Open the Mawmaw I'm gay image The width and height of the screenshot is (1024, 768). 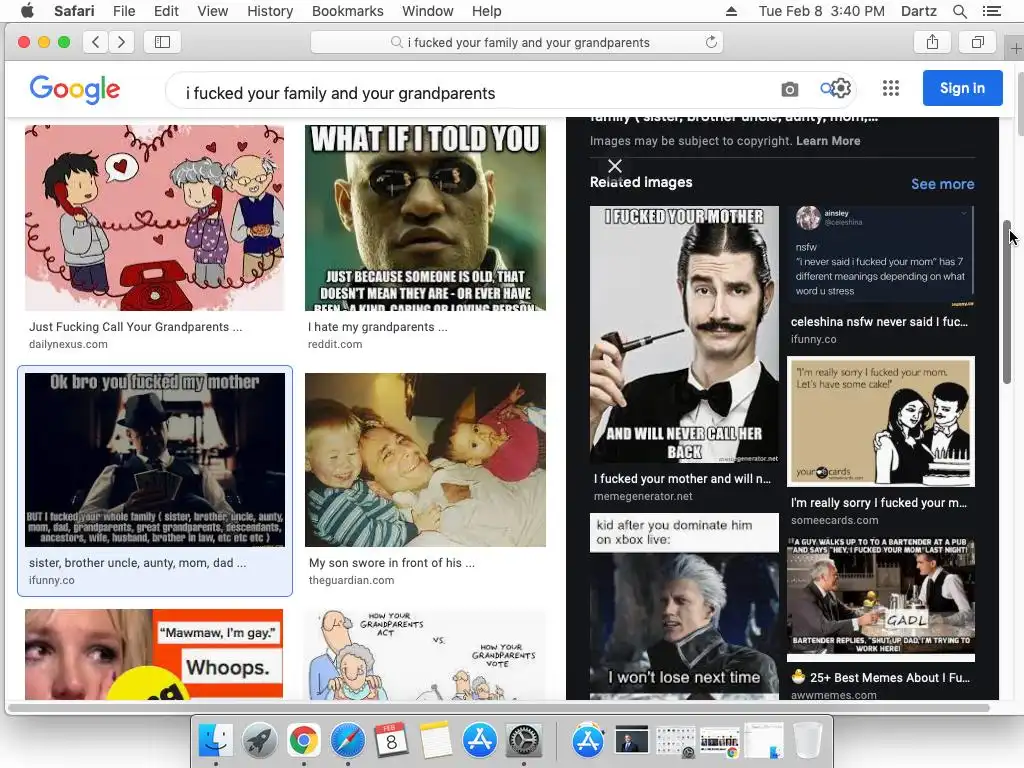pos(154,654)
